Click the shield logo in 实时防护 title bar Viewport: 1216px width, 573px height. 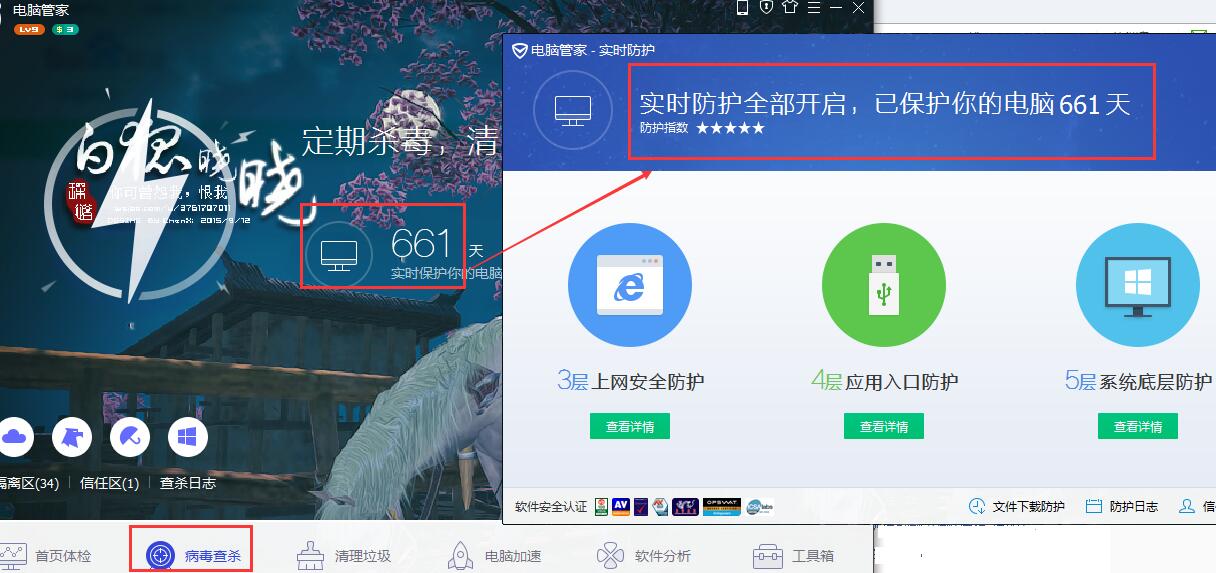tap(519, 50)
